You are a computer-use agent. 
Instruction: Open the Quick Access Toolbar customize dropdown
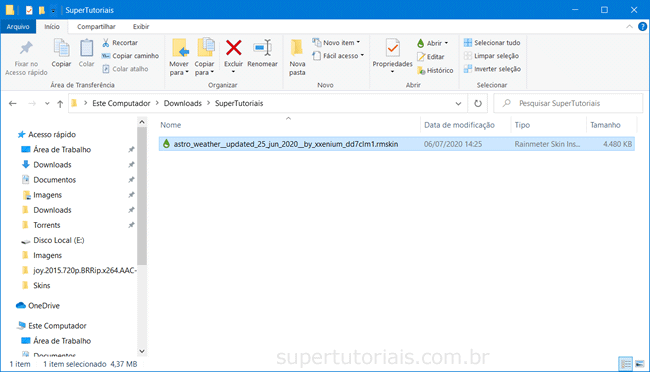click(53, 10)
